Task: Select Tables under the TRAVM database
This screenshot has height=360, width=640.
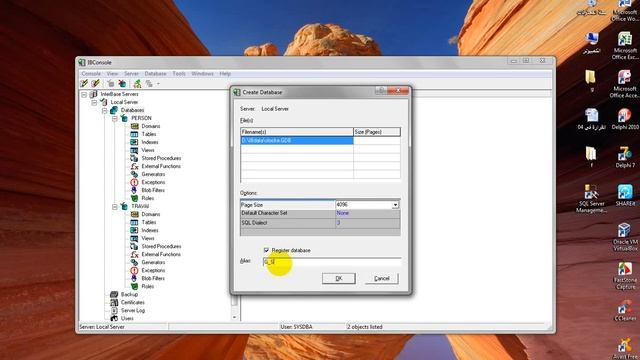Action: click(x=149, y=222)
